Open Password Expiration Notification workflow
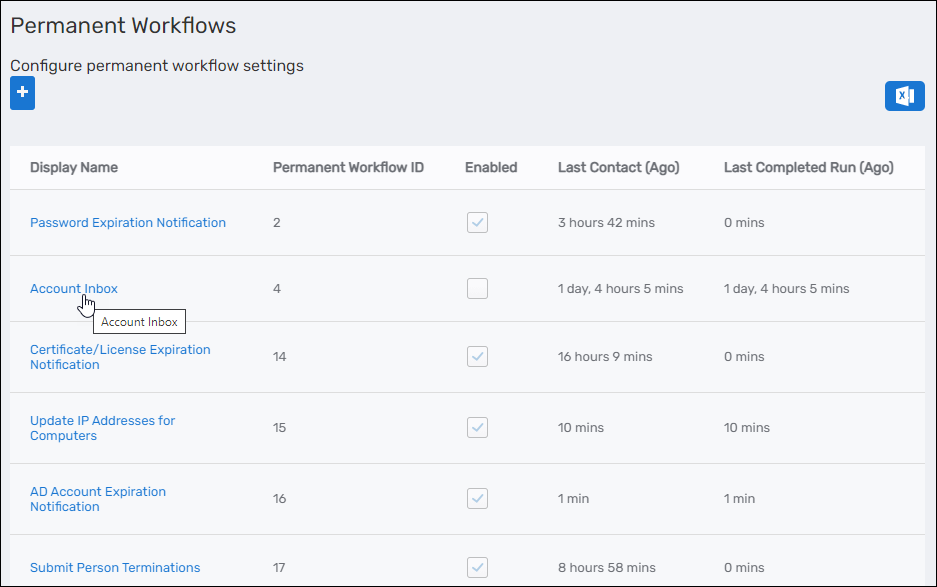This screenshot has height=587, width=937. pyautogui.click(x=127, y=223)
